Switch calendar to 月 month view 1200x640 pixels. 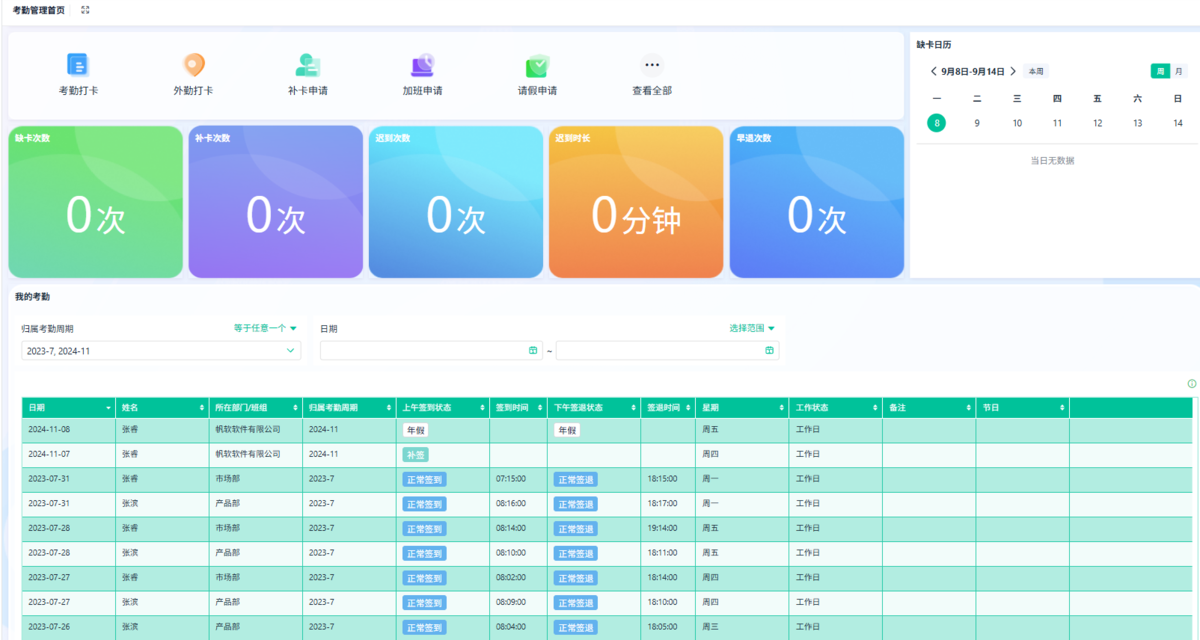[1179, 71]
